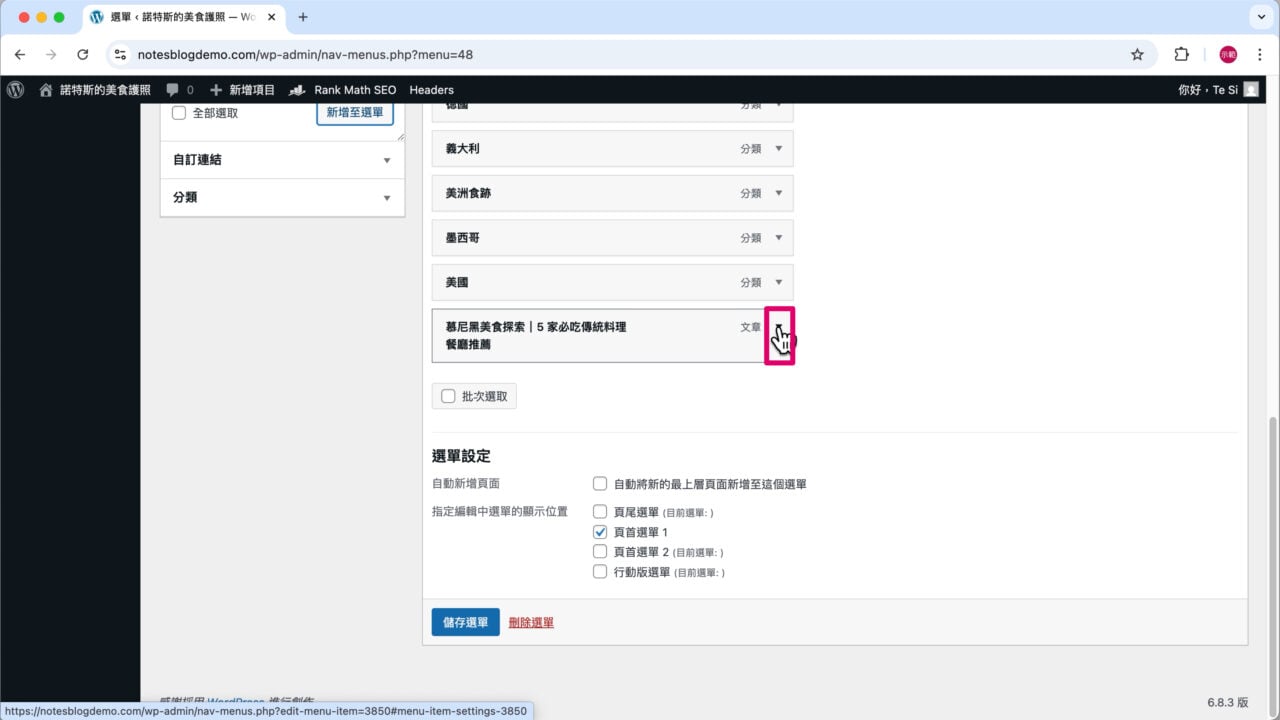The width and height of the screenshot is (1280, 720).
Task: Click the browser page reload icon
Action: [83, 55]
